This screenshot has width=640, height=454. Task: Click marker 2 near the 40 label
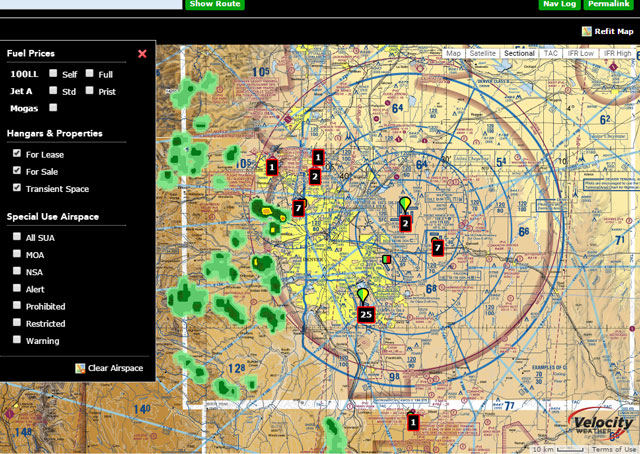tap(315, 177)
